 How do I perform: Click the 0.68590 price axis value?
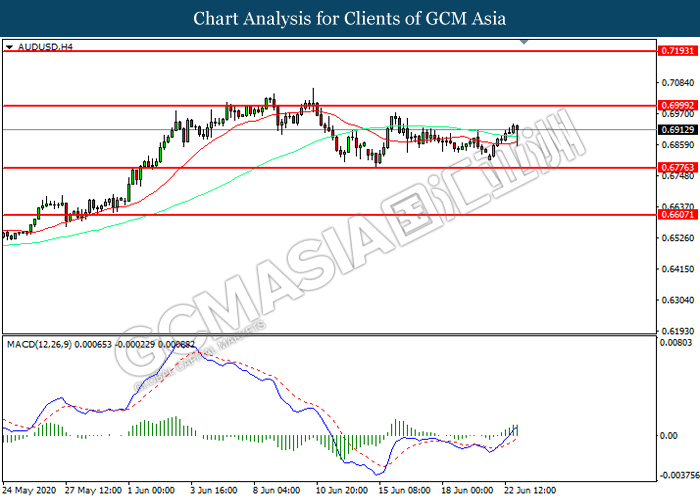click(x=678, y=145)
